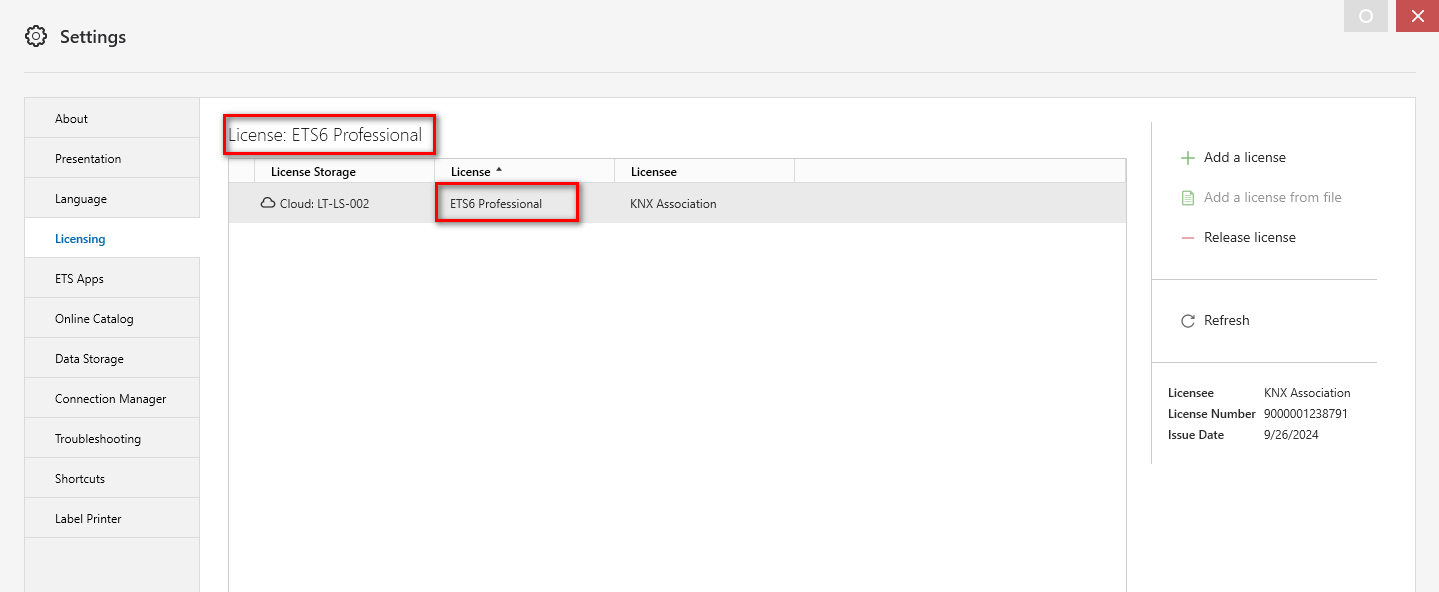Screen dimensions: 1439x592
Task: Go to the ETS Apps tab
Action: [112, 278]
